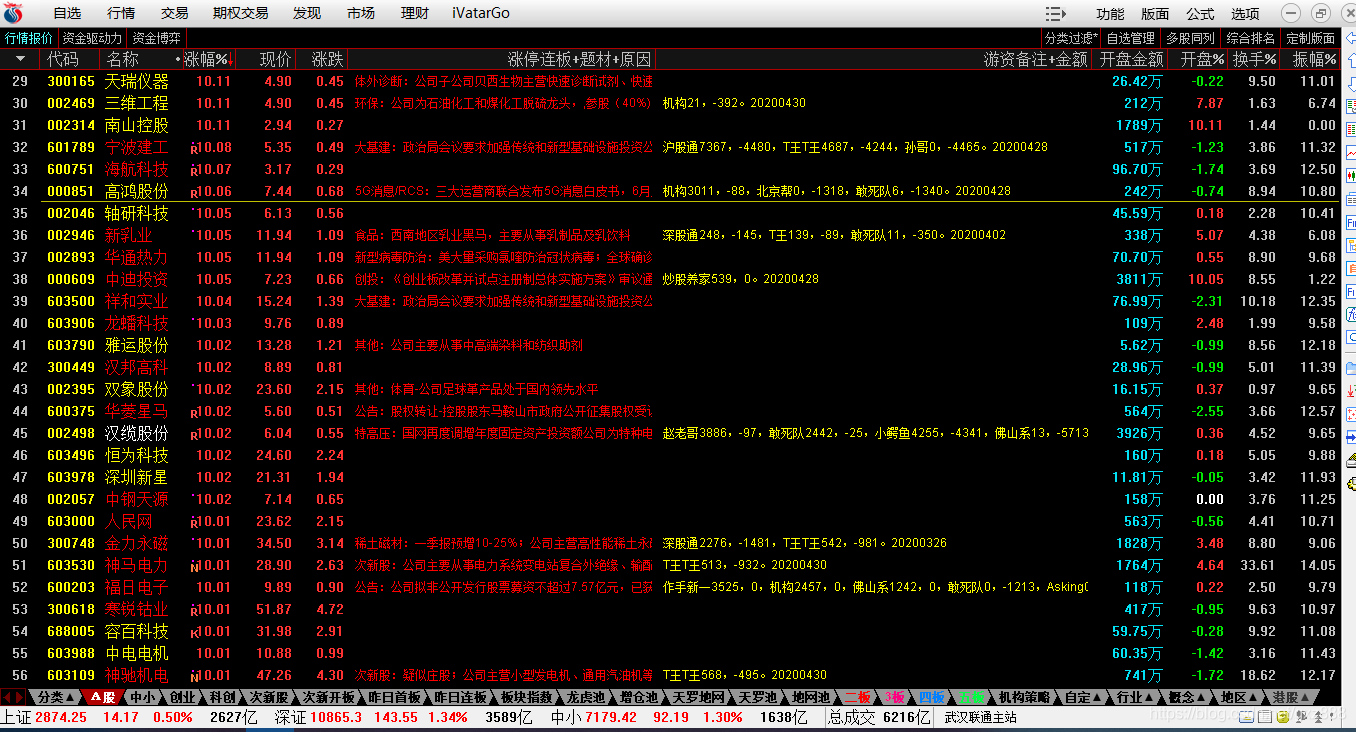Select stock code 688005 容百科技
This screenshot has height=732, width=1356.
pyautogui.click(x=71, y=631)
